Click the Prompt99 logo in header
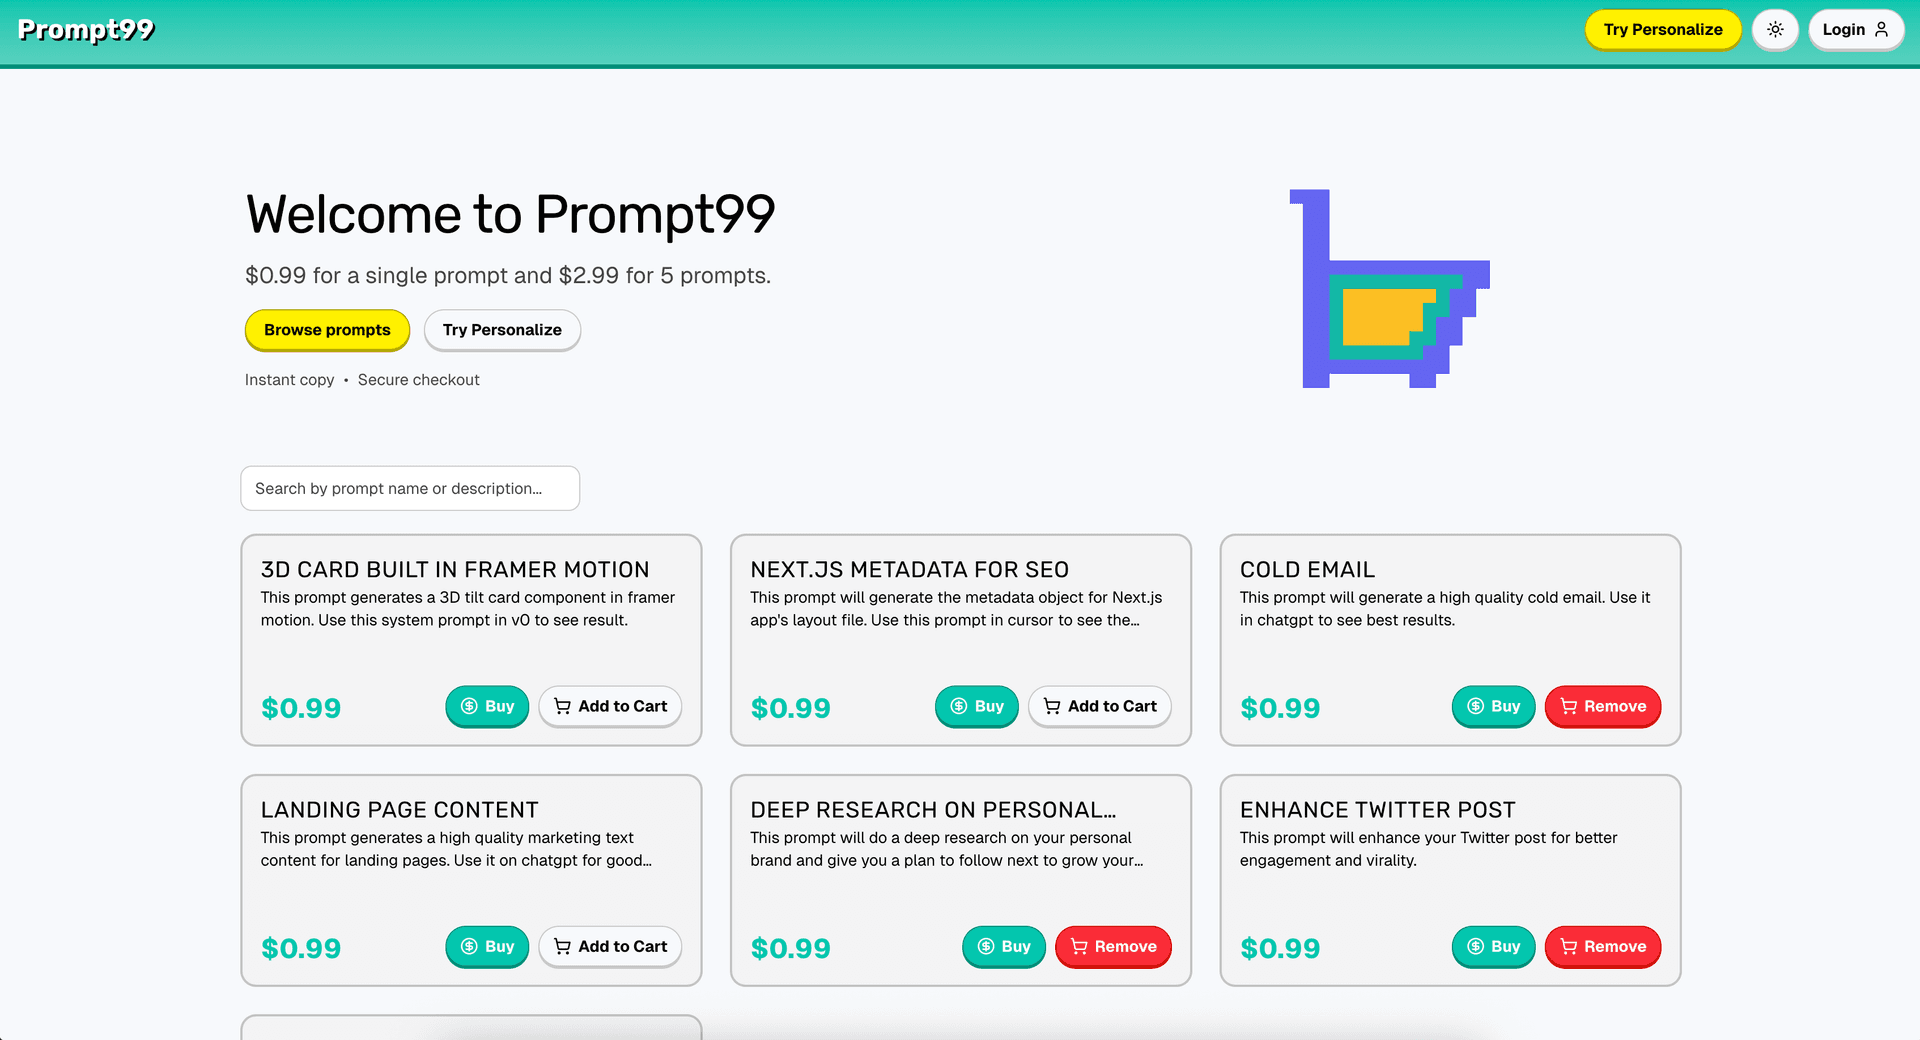The height and width of the screenshot is (1040, 1920). click(x=86, y=30)
